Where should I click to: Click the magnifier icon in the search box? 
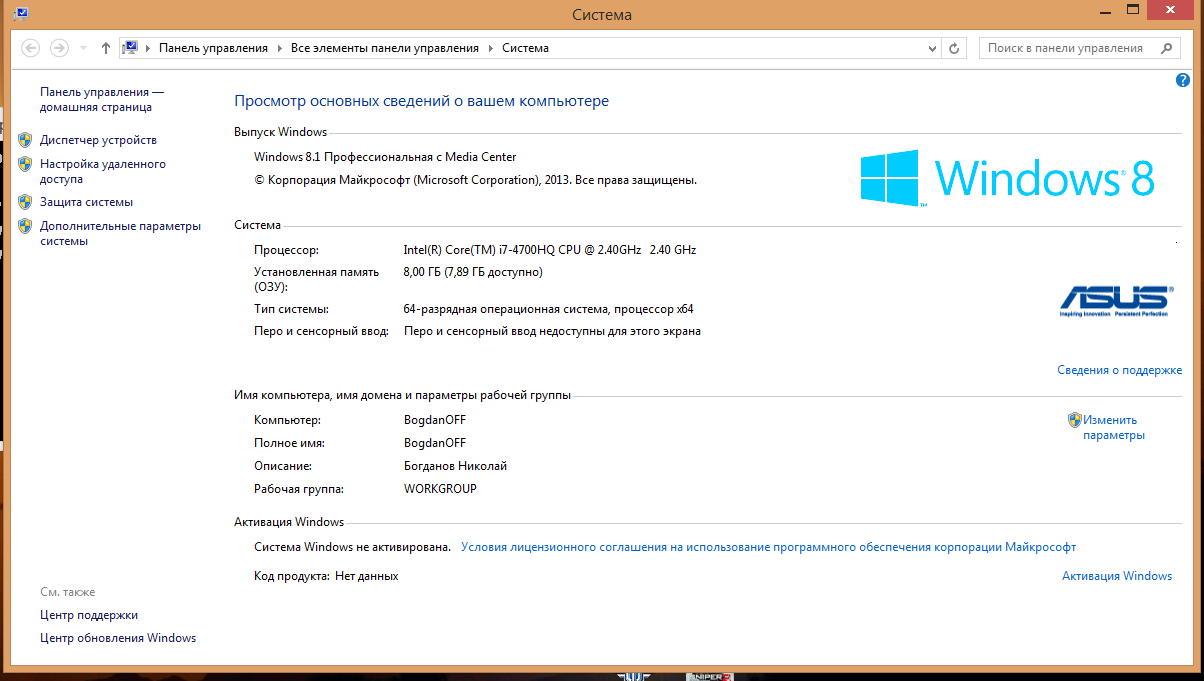[x=1166, y=48]
